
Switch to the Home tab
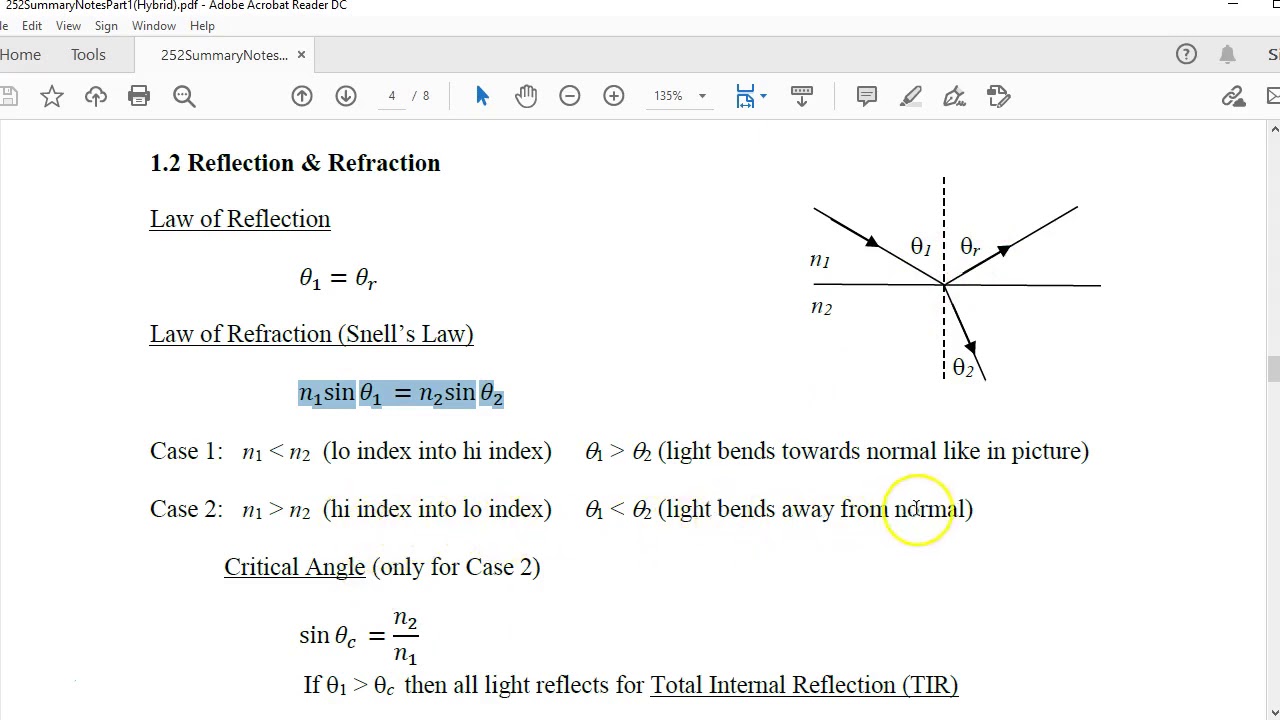20,55
